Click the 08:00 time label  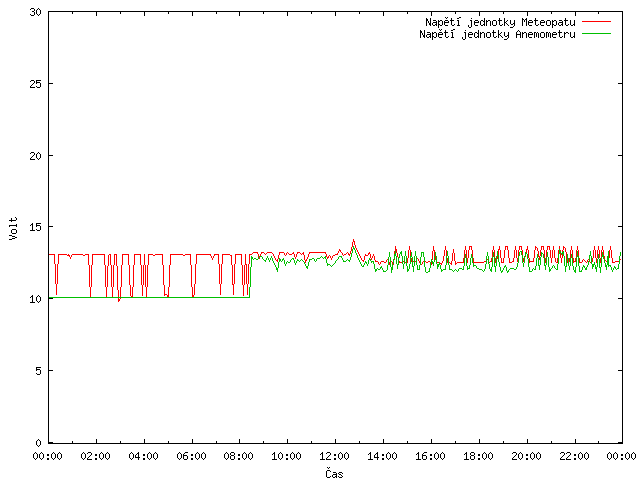[x=239, y=456]
